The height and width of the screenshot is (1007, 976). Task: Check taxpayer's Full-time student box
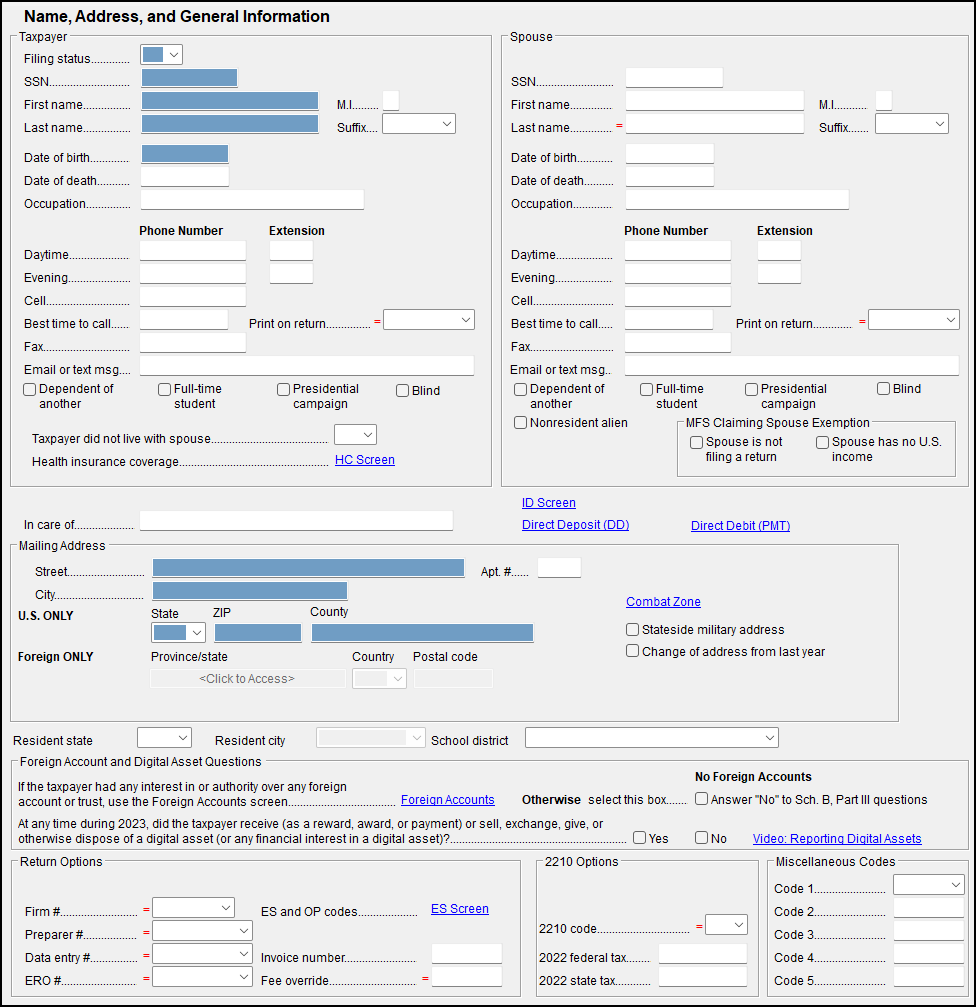pyautogui.click(x=164, y=390)
